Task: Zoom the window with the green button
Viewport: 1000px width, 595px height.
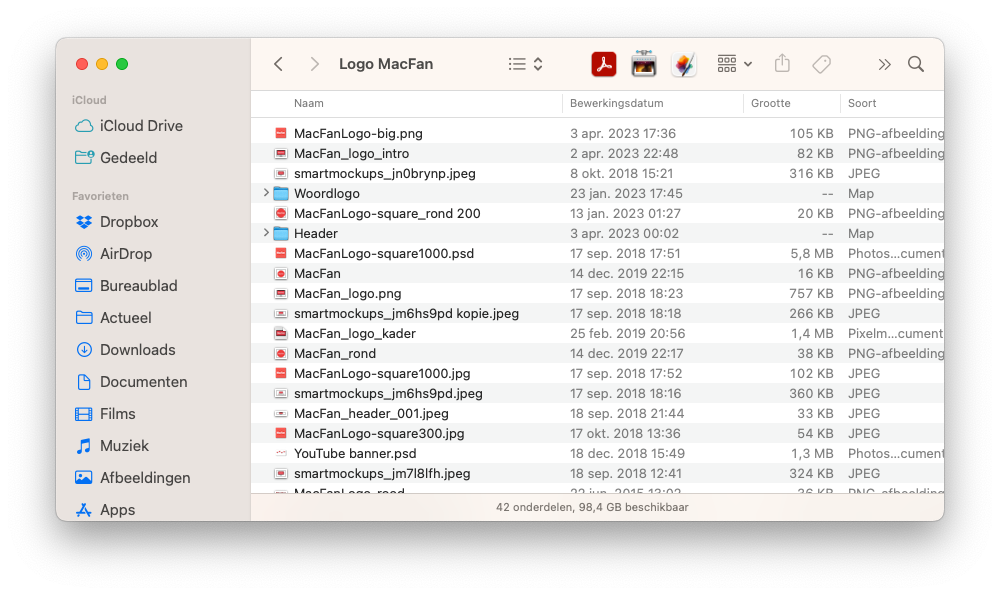Action: pyautogui.click(x=122, y=64)
